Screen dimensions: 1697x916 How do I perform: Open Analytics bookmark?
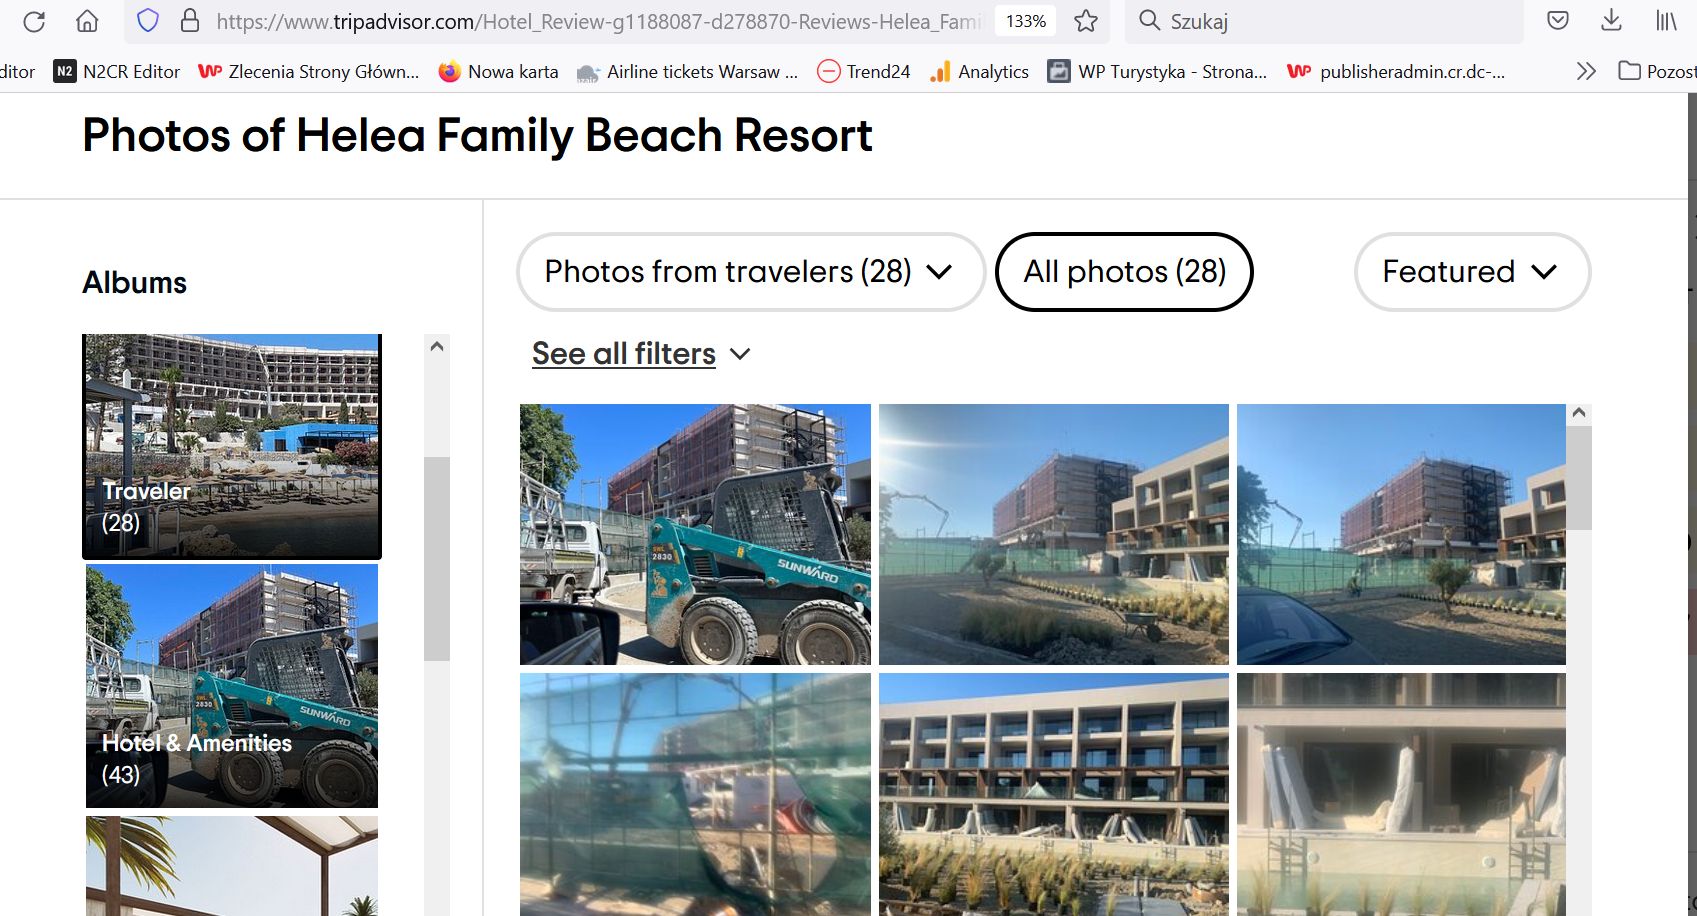979,71
